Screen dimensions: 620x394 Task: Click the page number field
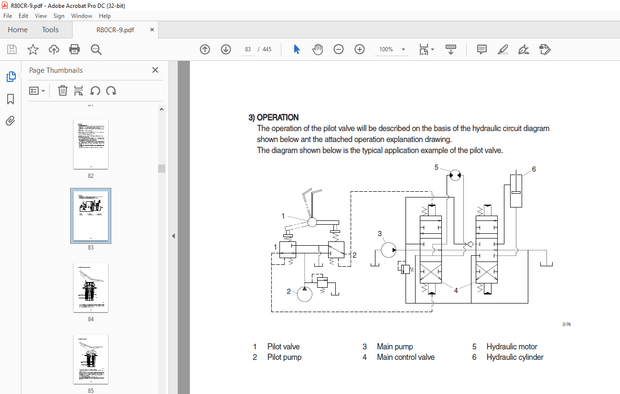(x=248, y=49)
